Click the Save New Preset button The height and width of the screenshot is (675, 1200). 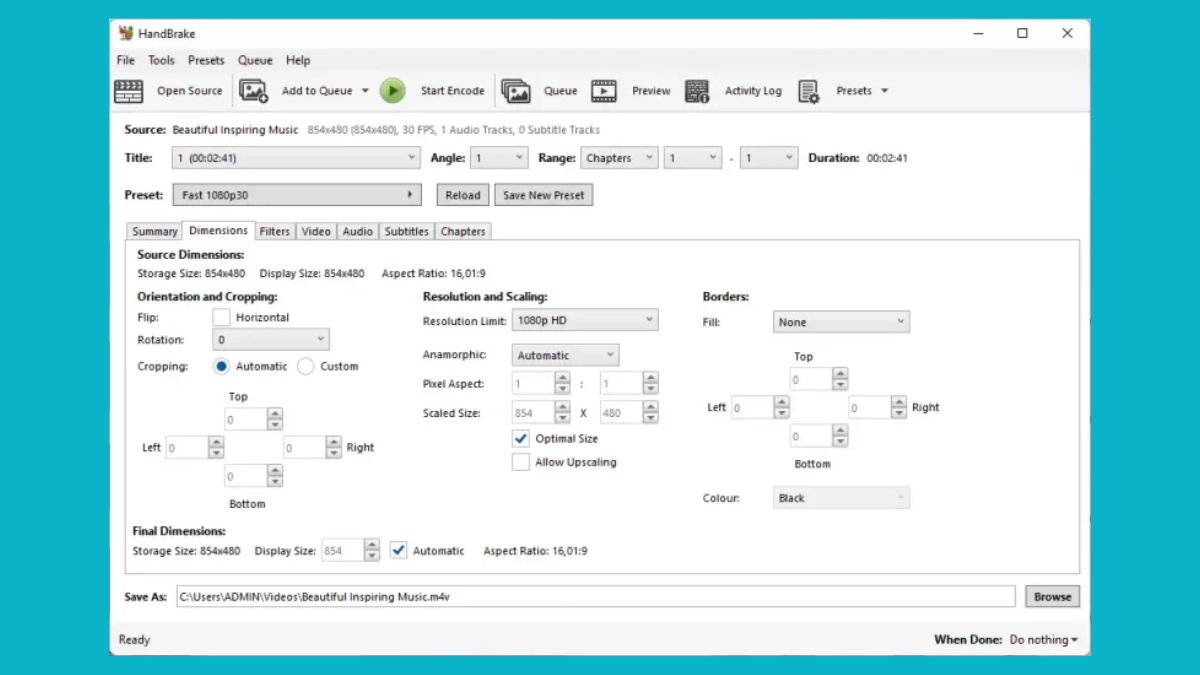pos(544,195)
